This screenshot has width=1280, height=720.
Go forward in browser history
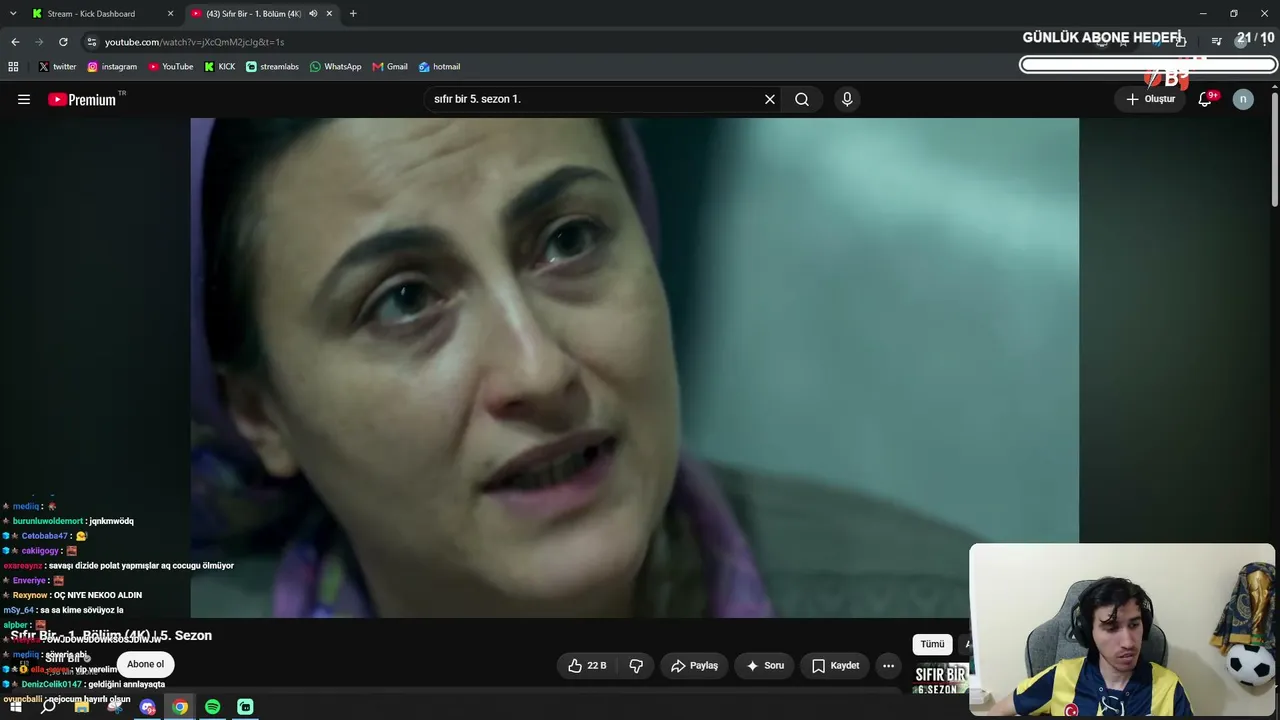pos(39,42)
